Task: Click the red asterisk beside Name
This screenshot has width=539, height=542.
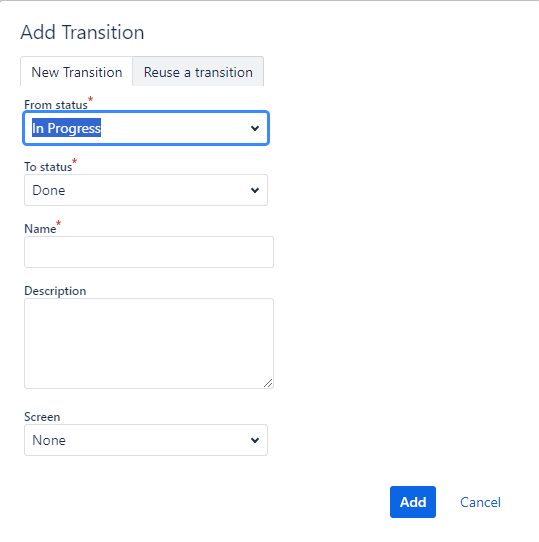Action: tap(58, 223)
